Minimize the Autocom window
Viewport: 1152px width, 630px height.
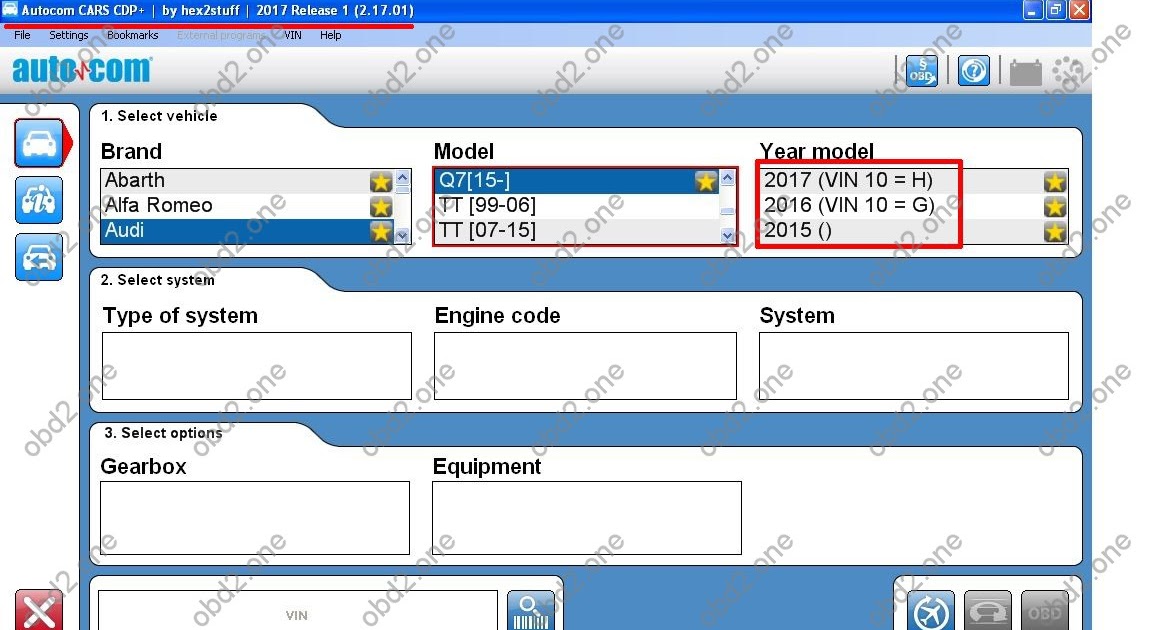pos(1032,10)
